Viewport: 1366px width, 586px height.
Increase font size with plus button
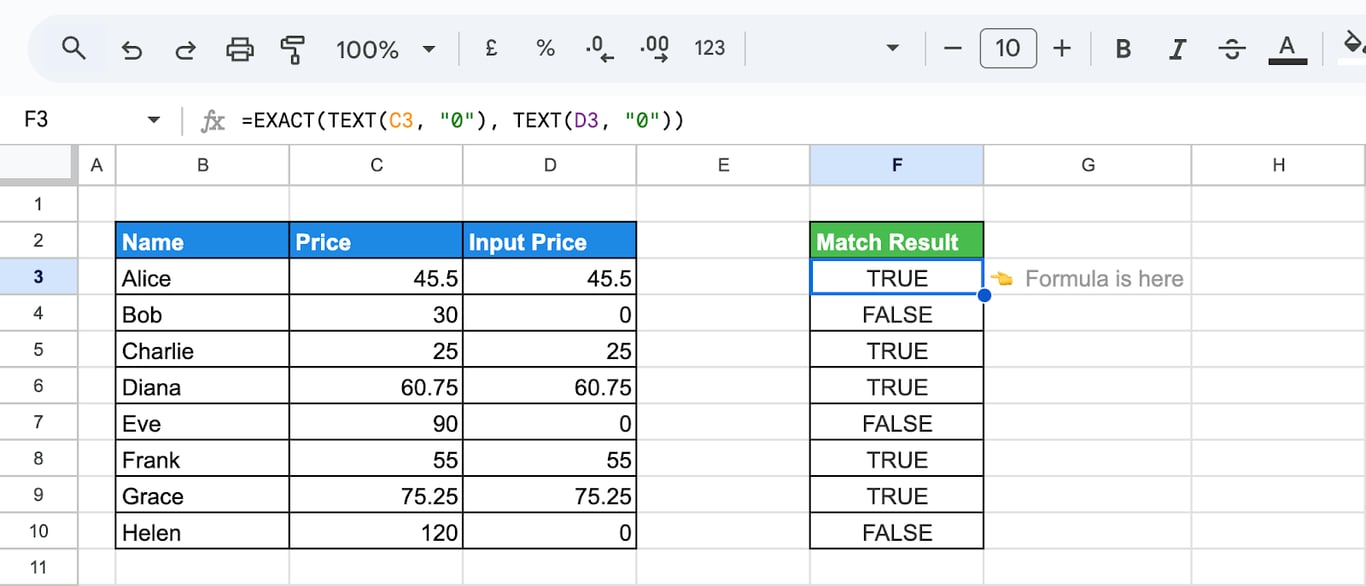1062,48
